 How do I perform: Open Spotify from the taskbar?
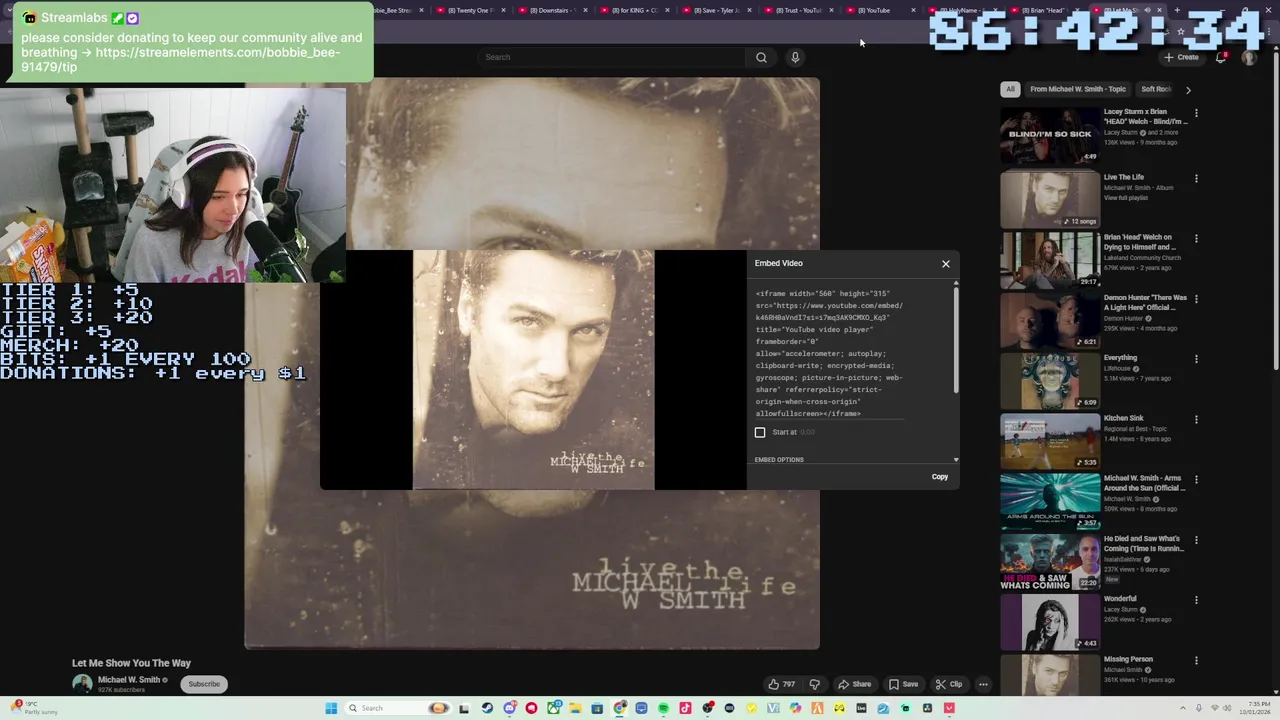coord(663,708)
